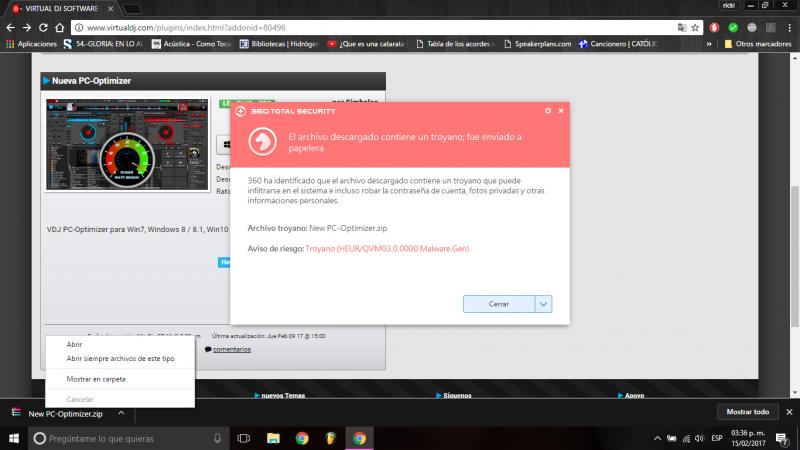Click the New PC-Optimizer.zip download item
The width and height of the screenshot is (800, 450).
(65, 414)
